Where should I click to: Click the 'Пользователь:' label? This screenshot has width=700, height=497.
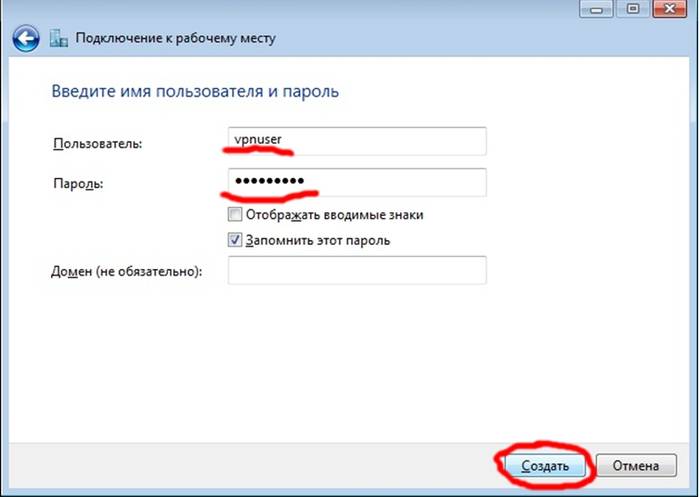(x=97, y=144)
